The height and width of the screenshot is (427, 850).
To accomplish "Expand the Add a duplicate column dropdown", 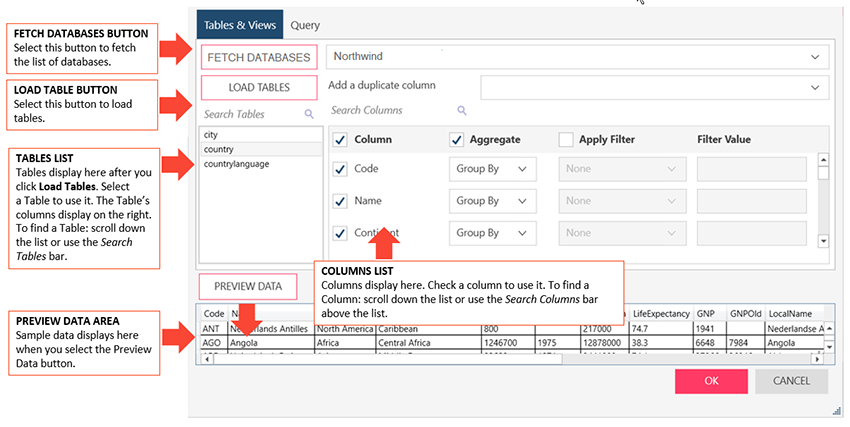I will (654, 88).
